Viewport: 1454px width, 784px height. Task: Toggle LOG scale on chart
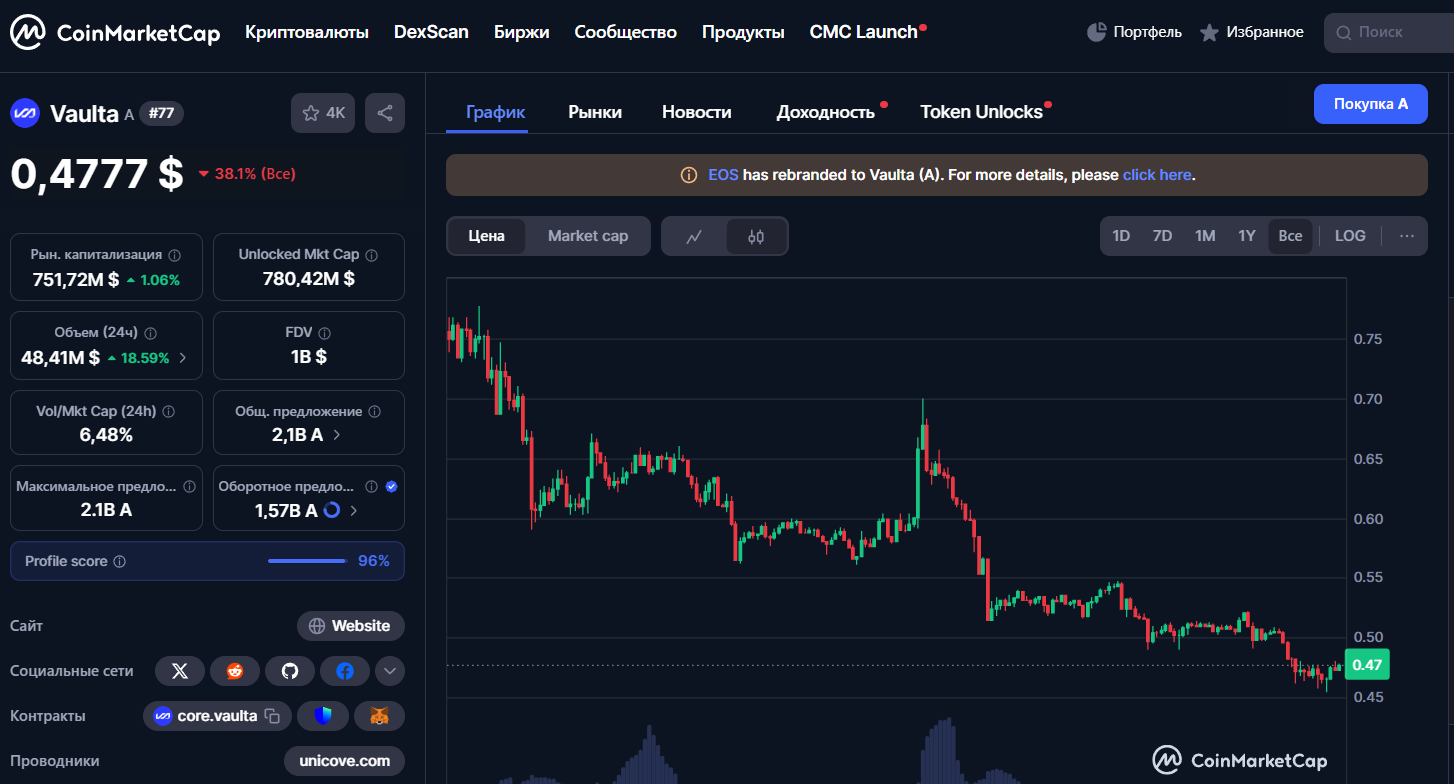click(1350, 236)
